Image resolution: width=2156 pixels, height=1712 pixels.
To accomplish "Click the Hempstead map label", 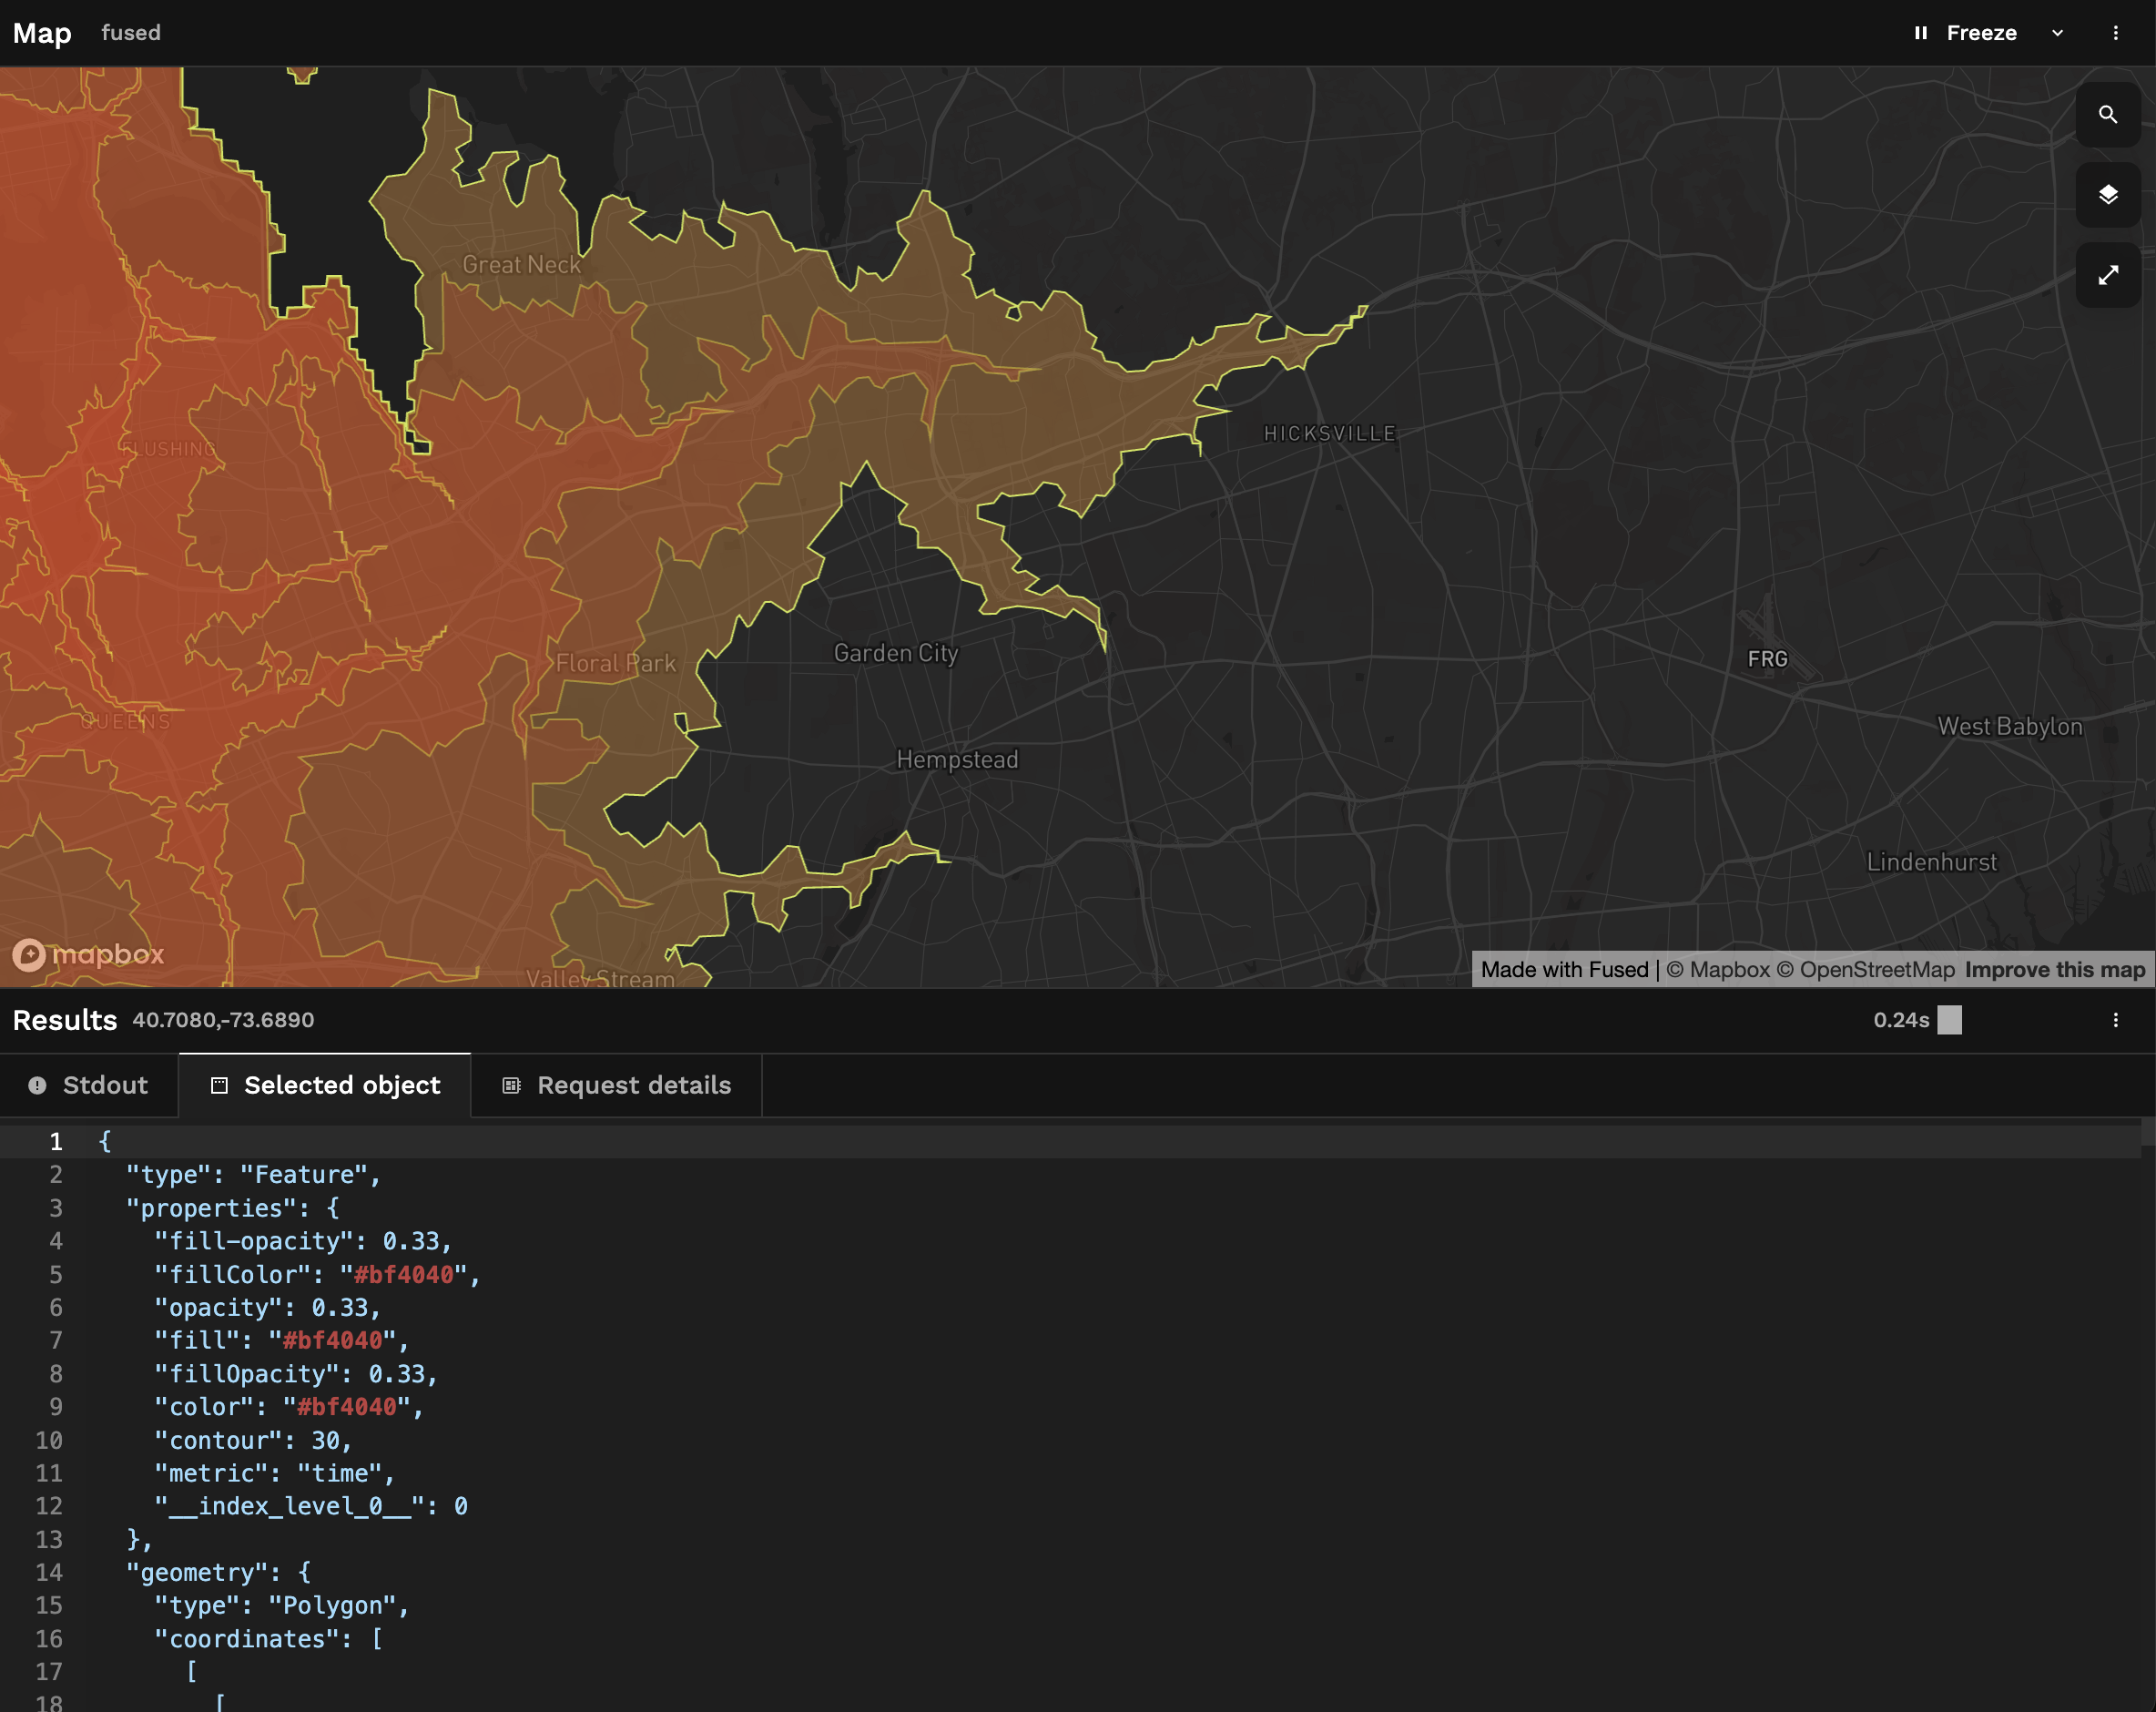I will (957, 760).
